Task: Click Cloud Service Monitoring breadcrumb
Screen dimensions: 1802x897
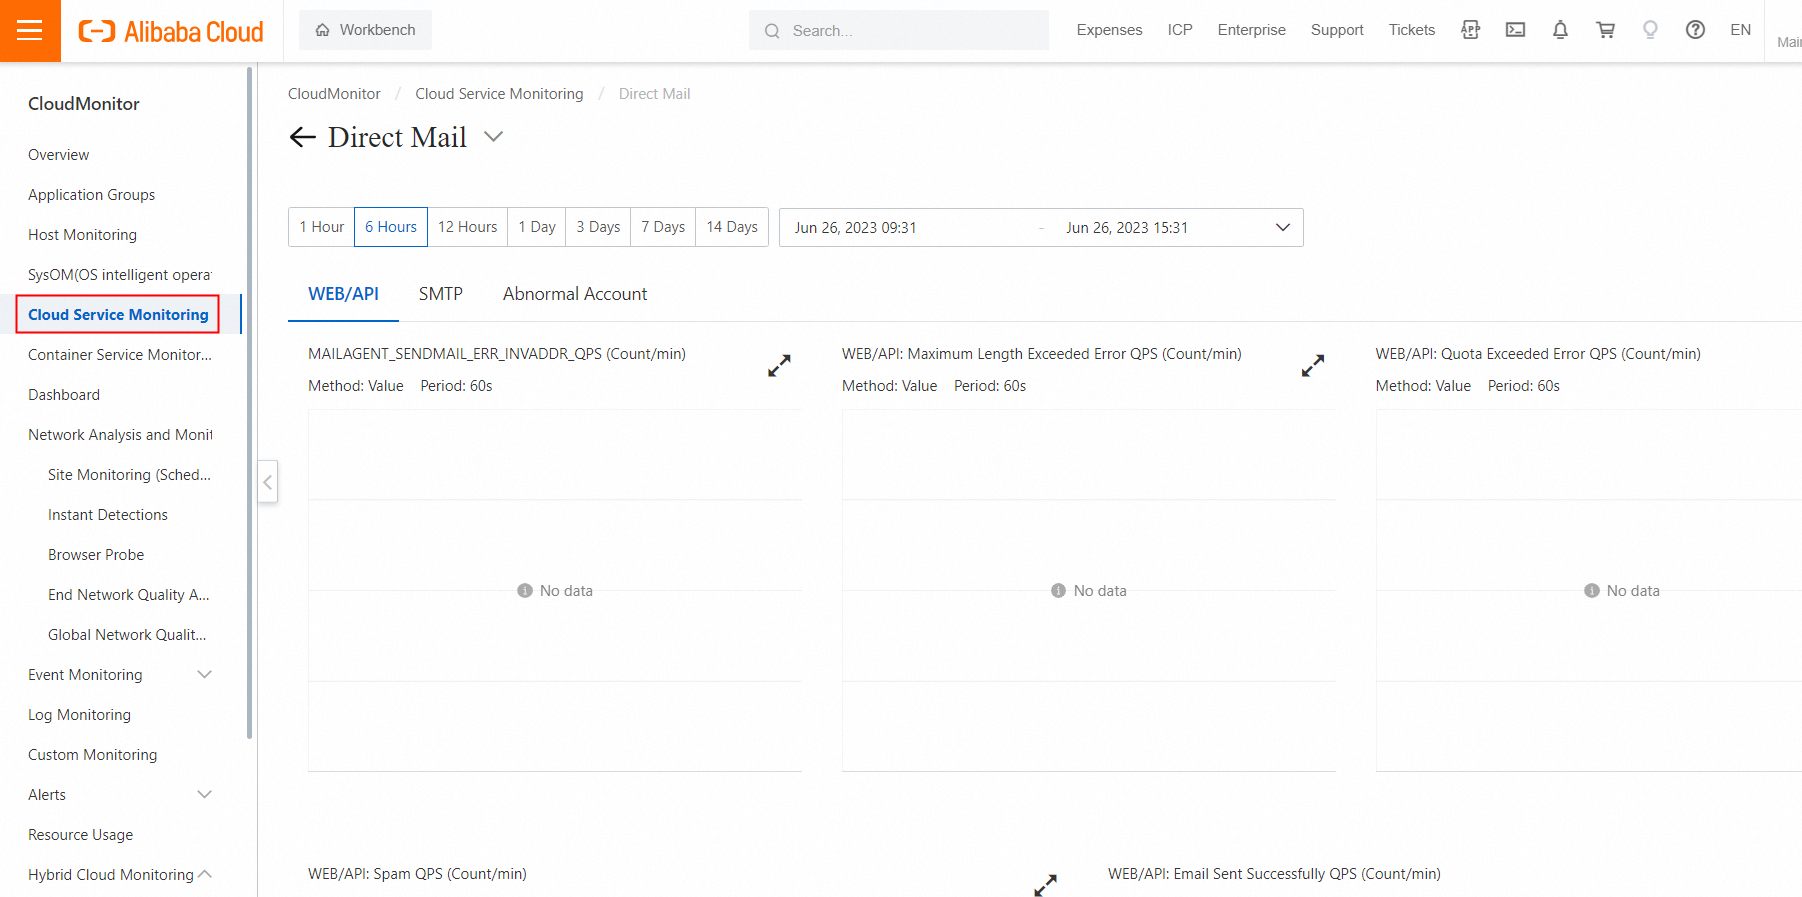Action: coord(499,94)
